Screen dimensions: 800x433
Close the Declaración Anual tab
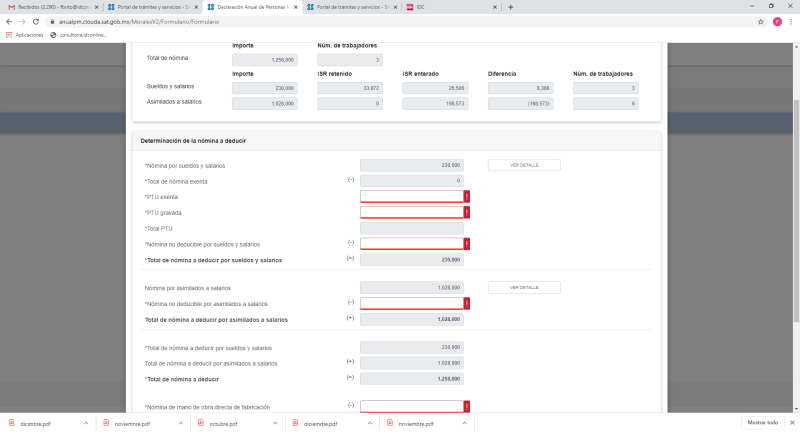tap(295, 7)
